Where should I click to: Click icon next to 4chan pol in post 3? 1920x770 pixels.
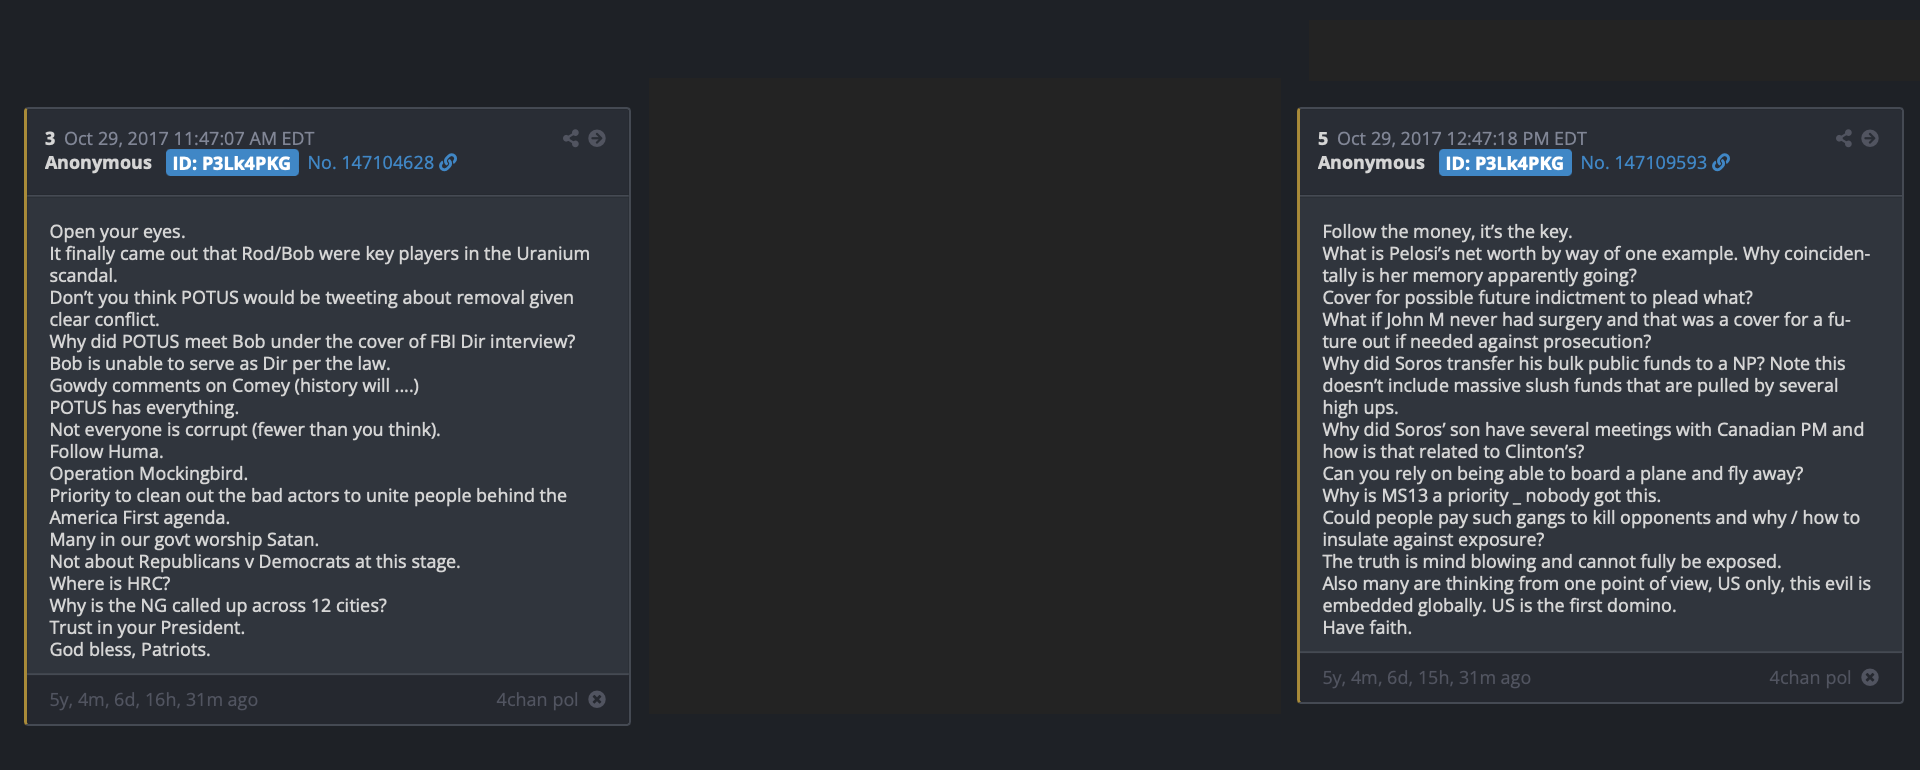point(597,699)
